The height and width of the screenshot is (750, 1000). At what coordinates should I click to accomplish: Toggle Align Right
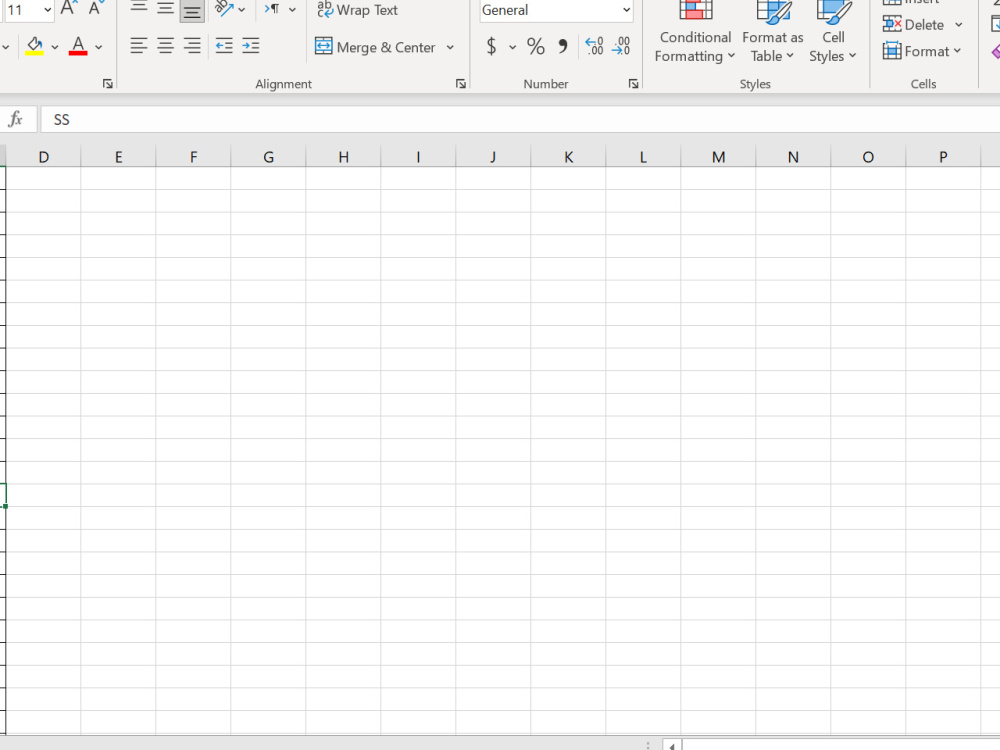pyautogui.click(x=192, y=46)
